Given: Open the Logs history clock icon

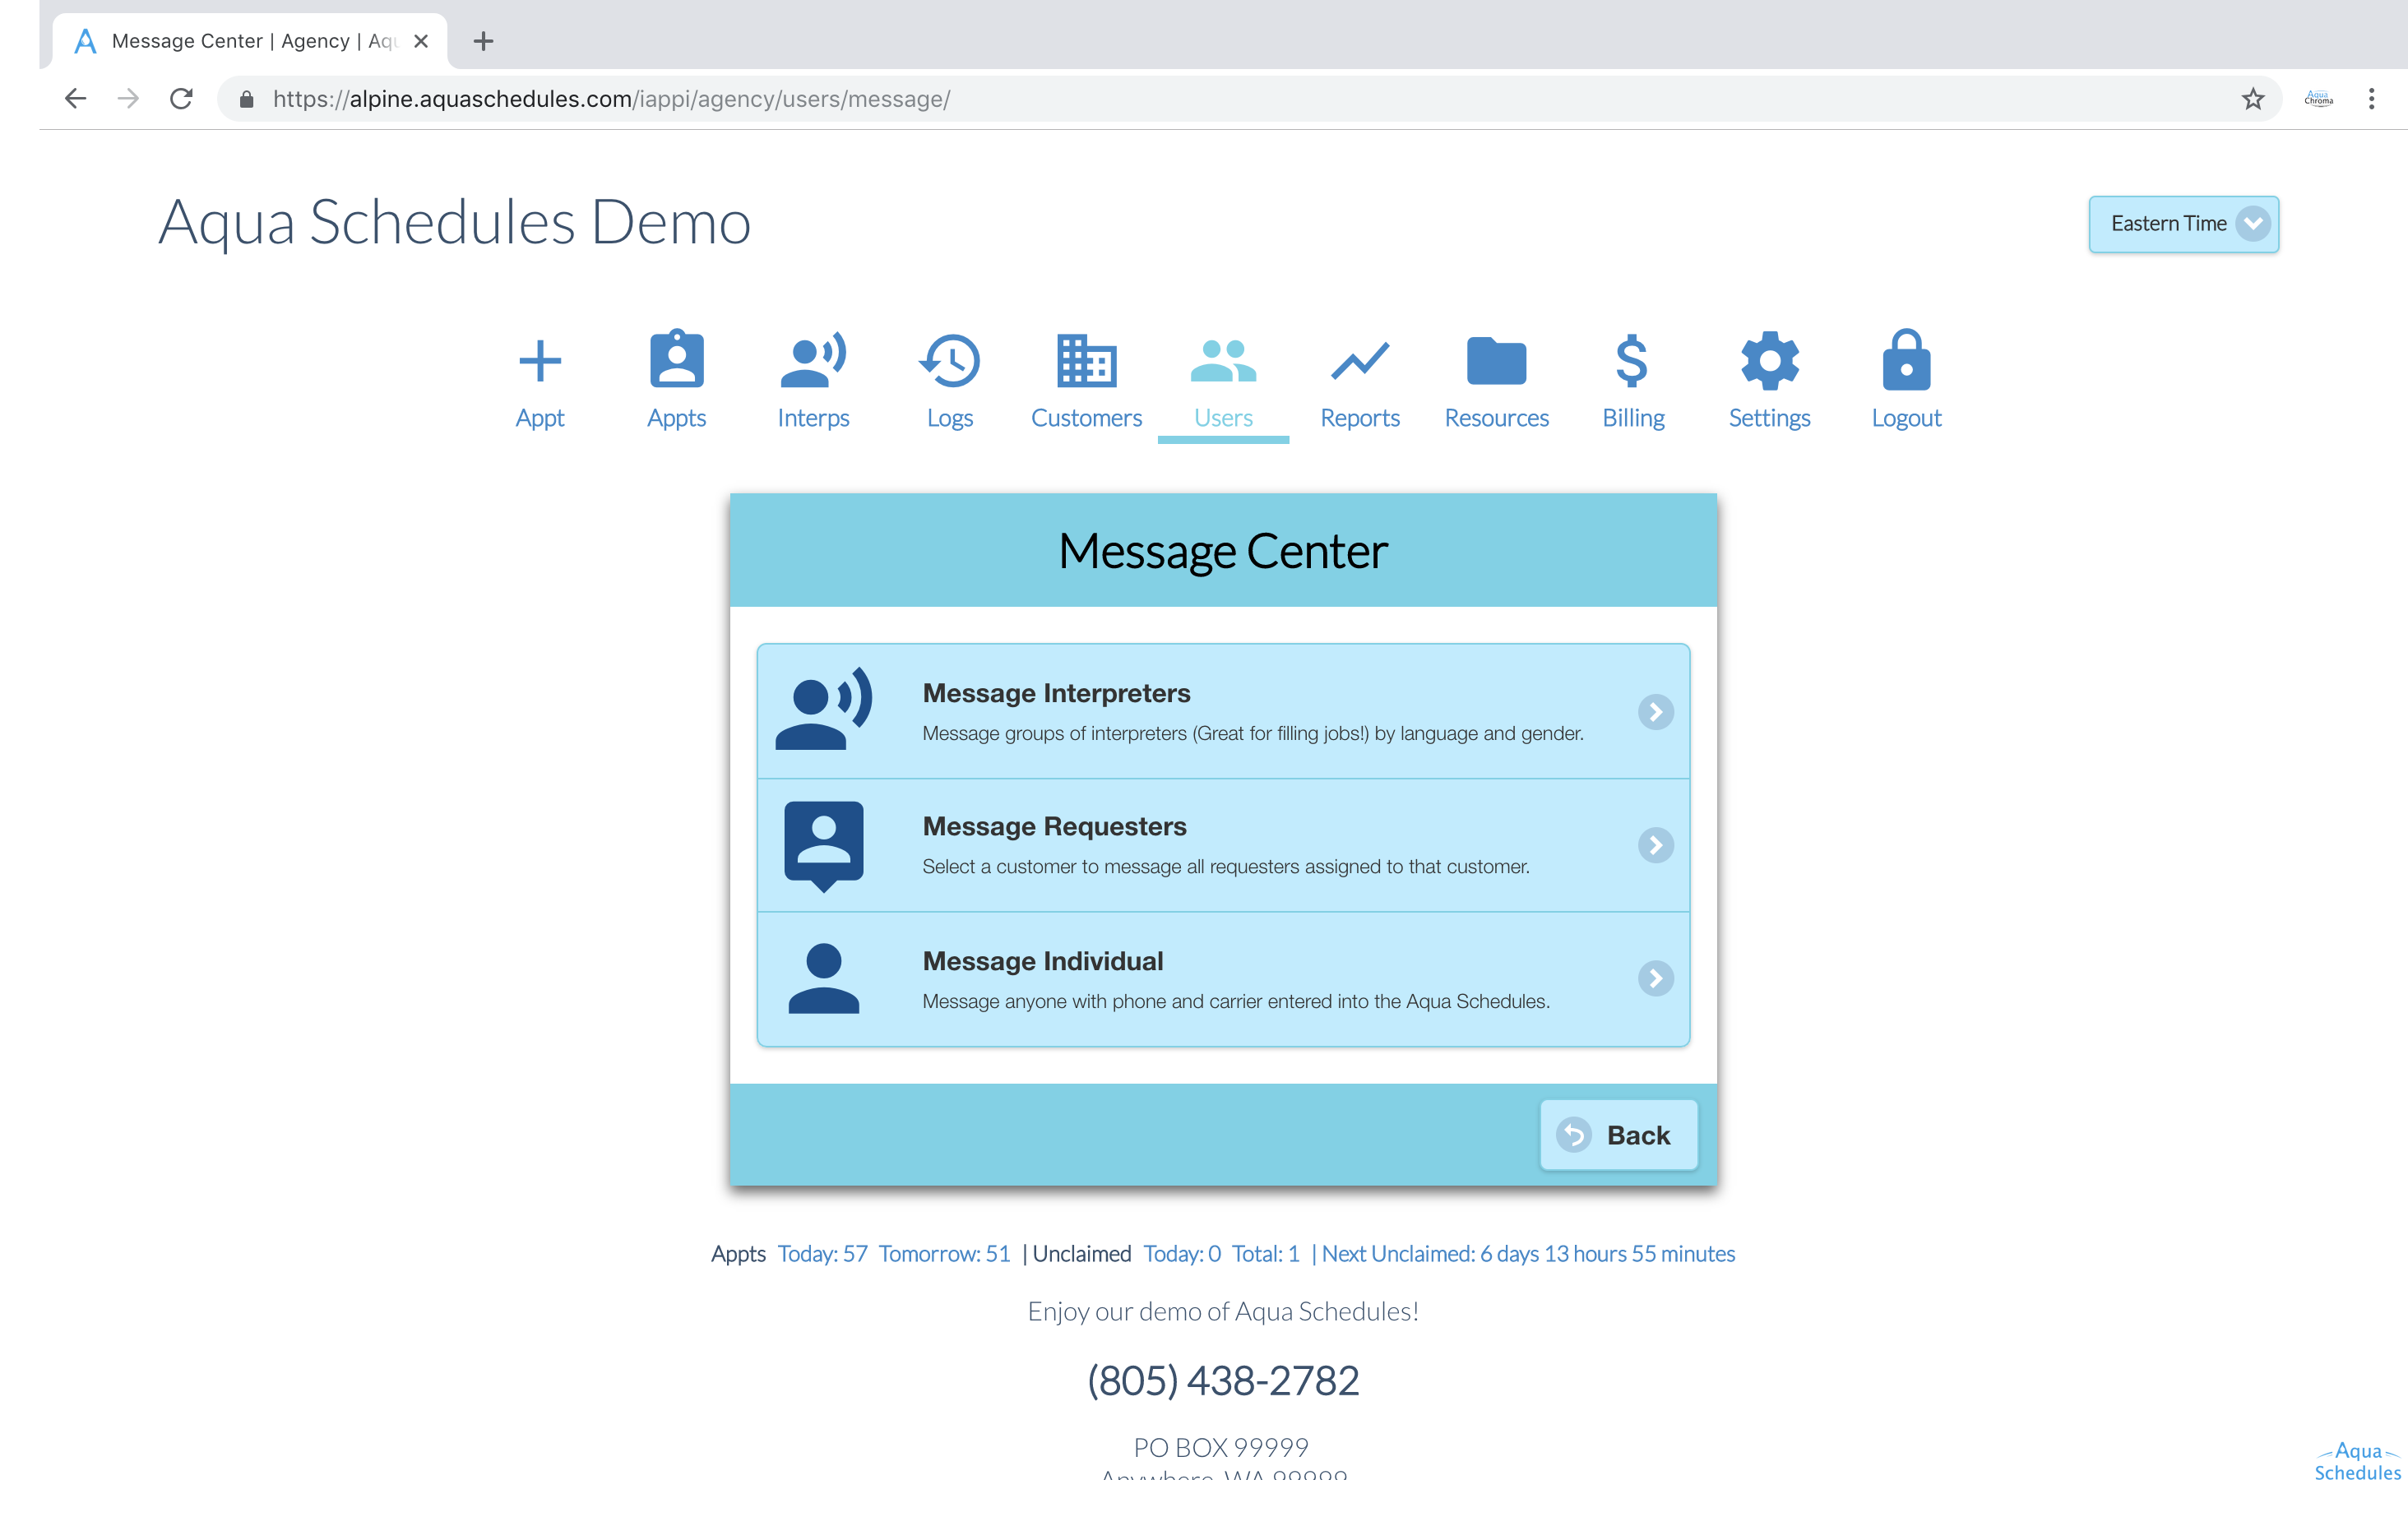Looking at the screenshot, I should pos(949,360).
